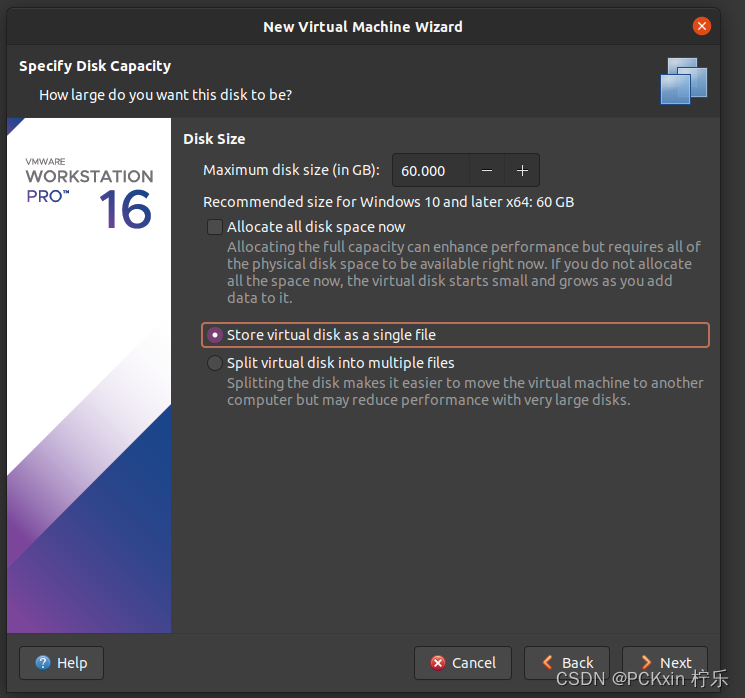
Task: Click the Recommended size for Windows 10 text
Action: pyautogui.click(x=388, y=202)
